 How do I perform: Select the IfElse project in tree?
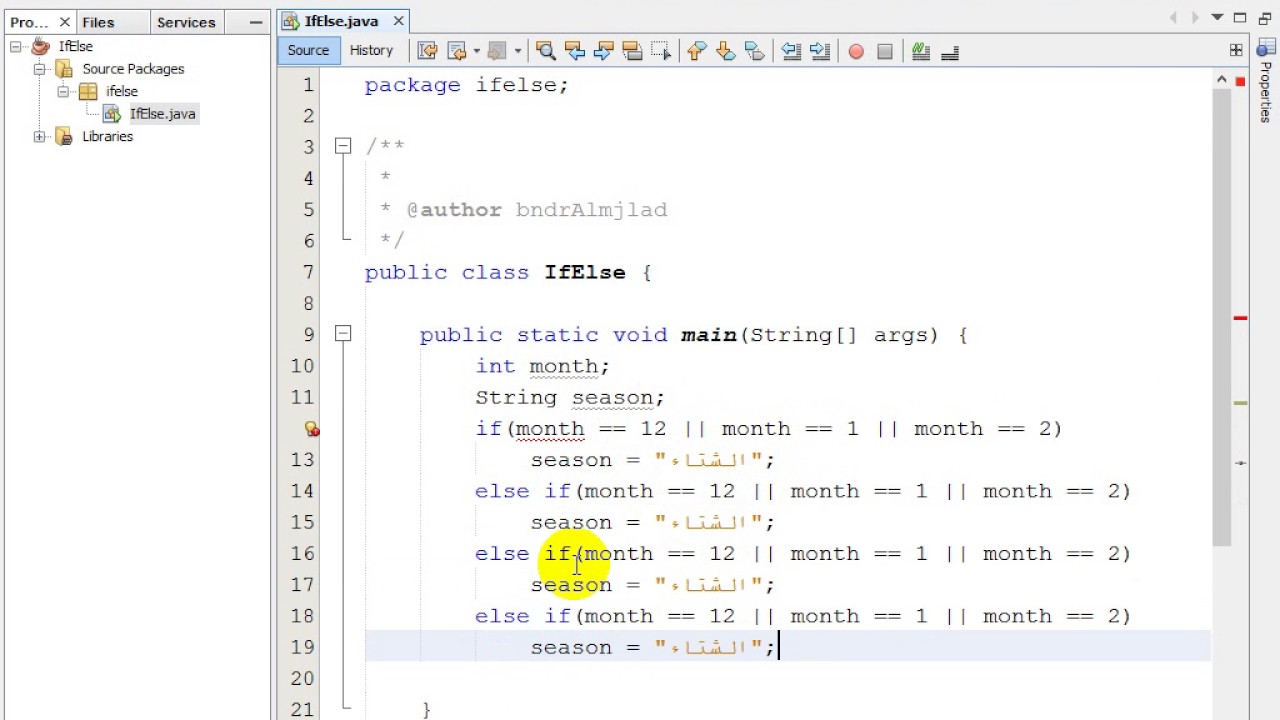[x=75, y=46]
